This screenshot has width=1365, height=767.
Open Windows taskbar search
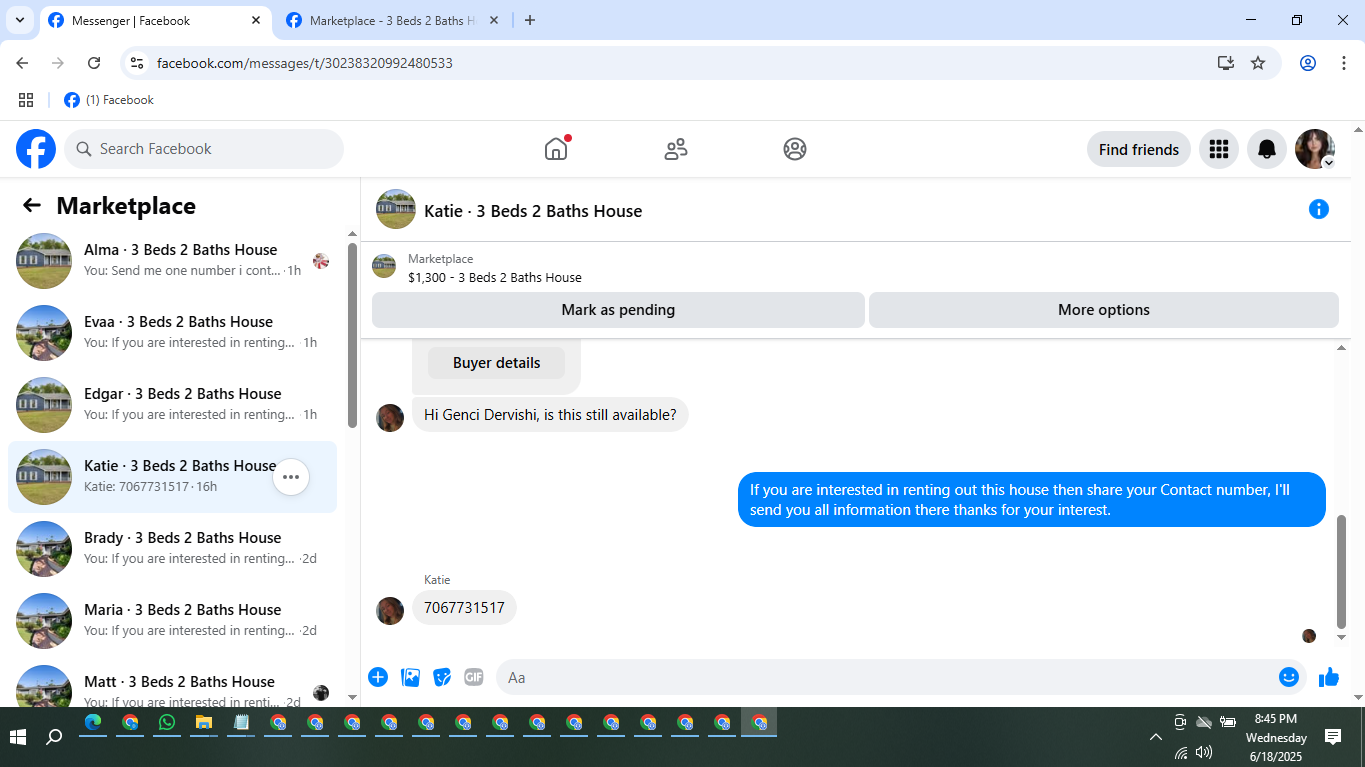[x=55, y=737]
